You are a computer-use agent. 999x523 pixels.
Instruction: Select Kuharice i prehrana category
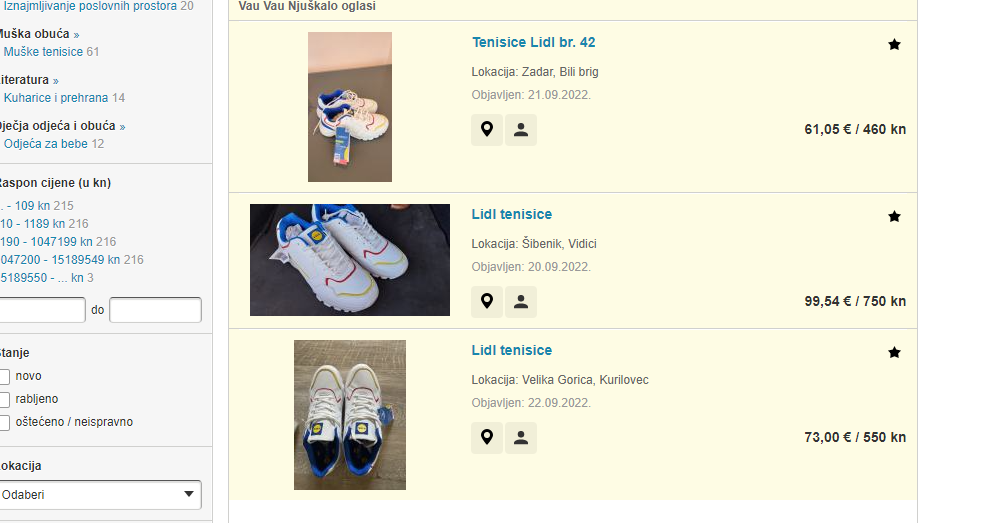(56, 98)
